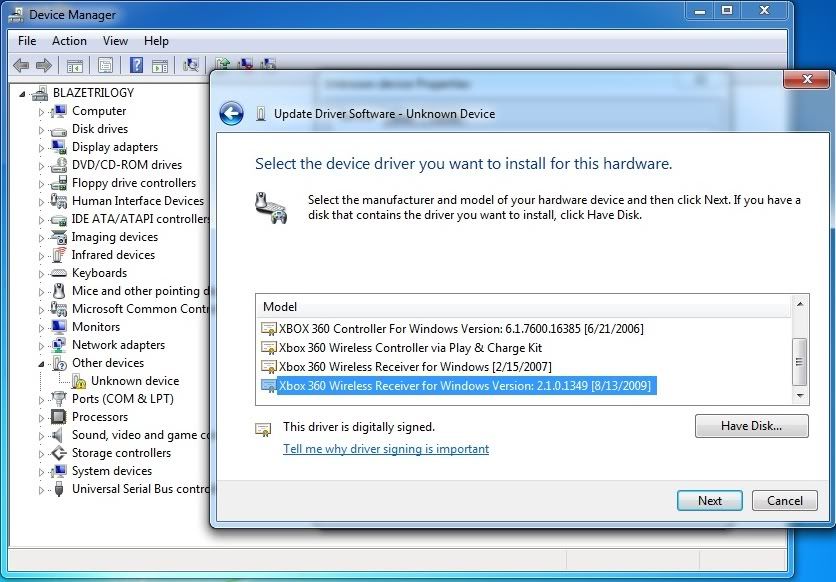Select 'Unknown device' in the tree
This screenshot has width=836, height=582.
(x=135, y=381)
